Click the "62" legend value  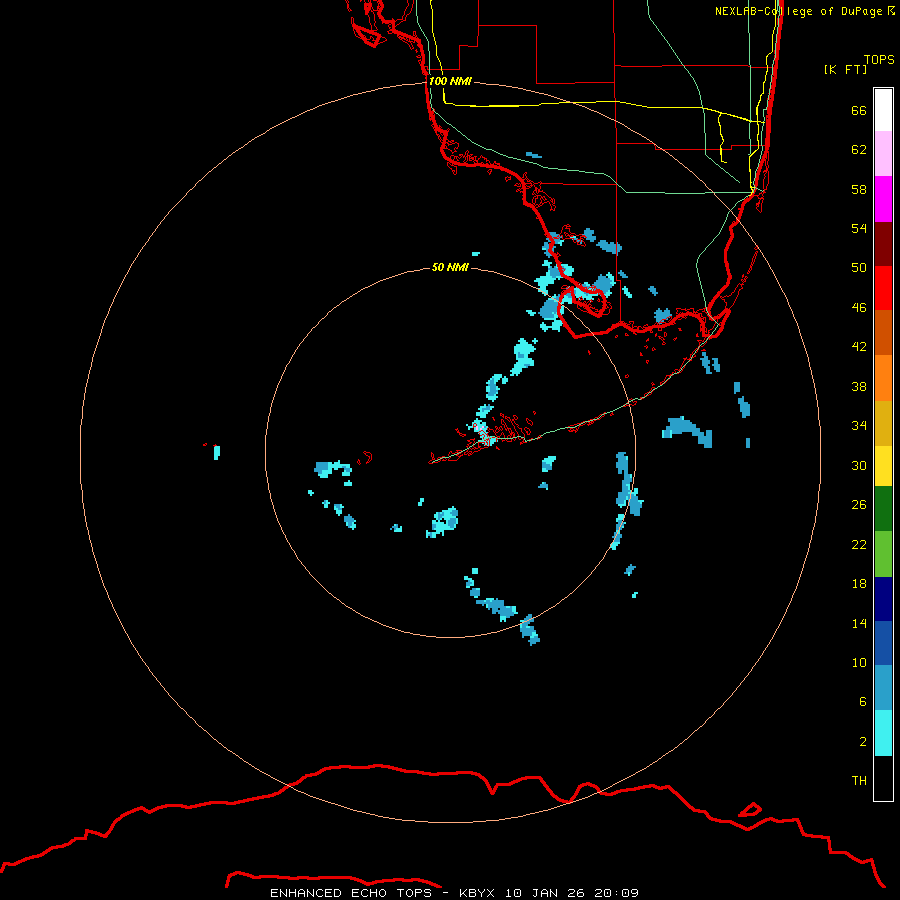point(859,149)
